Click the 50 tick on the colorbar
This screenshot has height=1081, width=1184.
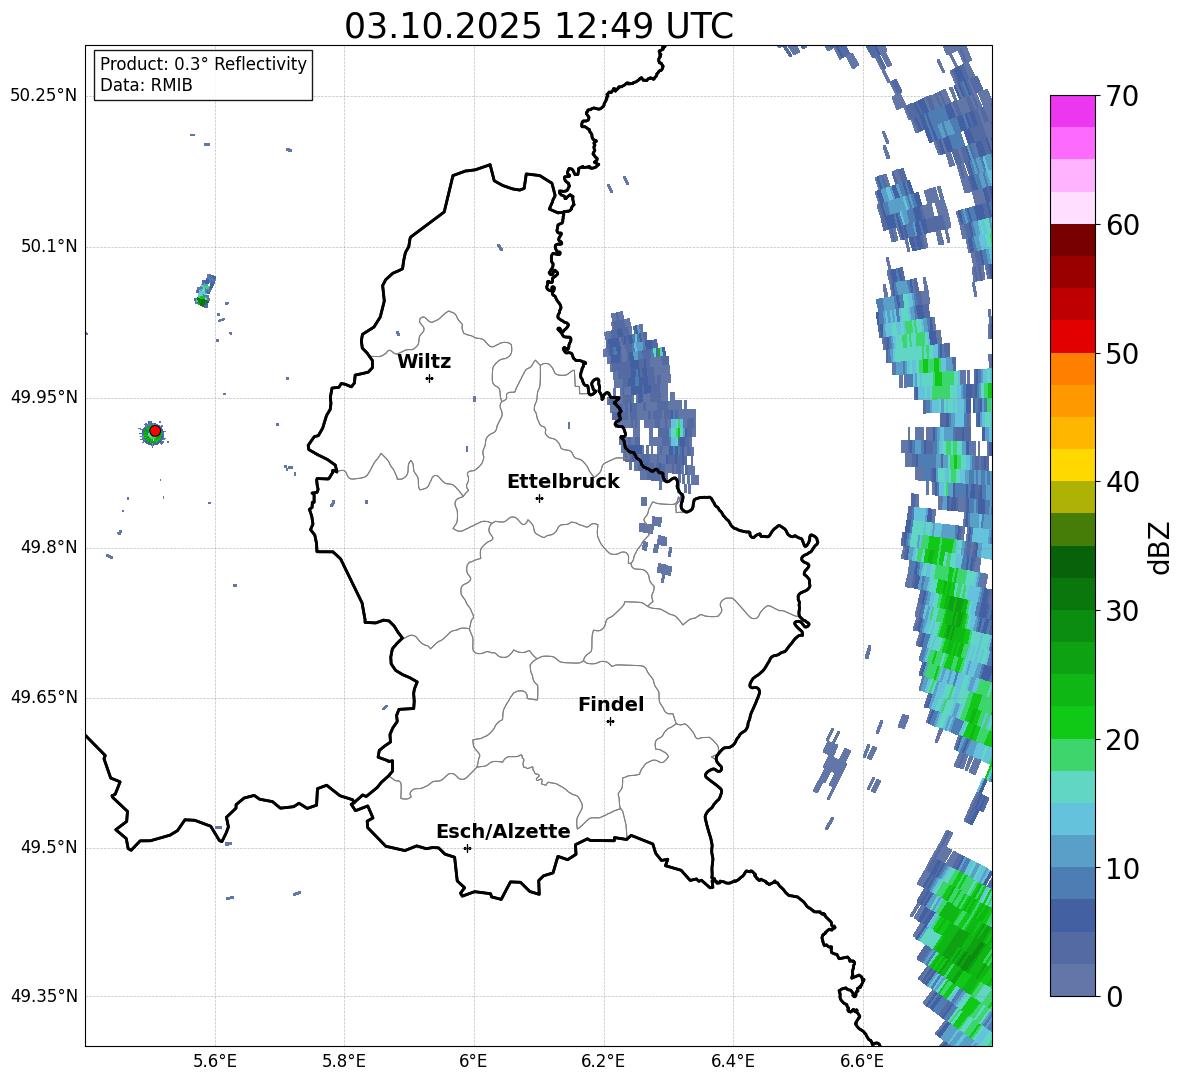point(1122,354)
